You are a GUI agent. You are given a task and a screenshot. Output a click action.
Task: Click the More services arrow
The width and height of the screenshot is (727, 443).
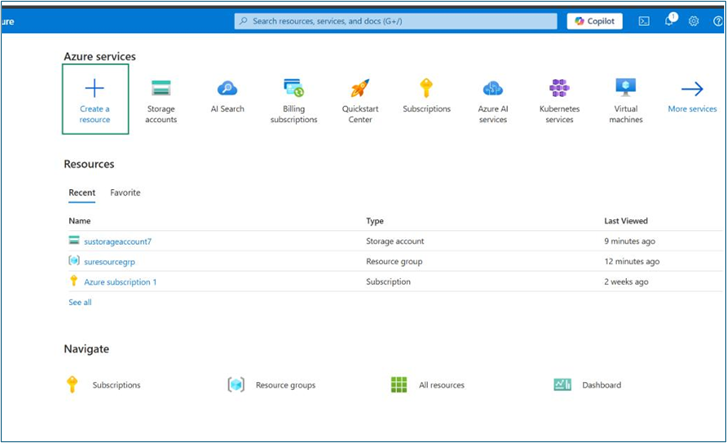692,89
